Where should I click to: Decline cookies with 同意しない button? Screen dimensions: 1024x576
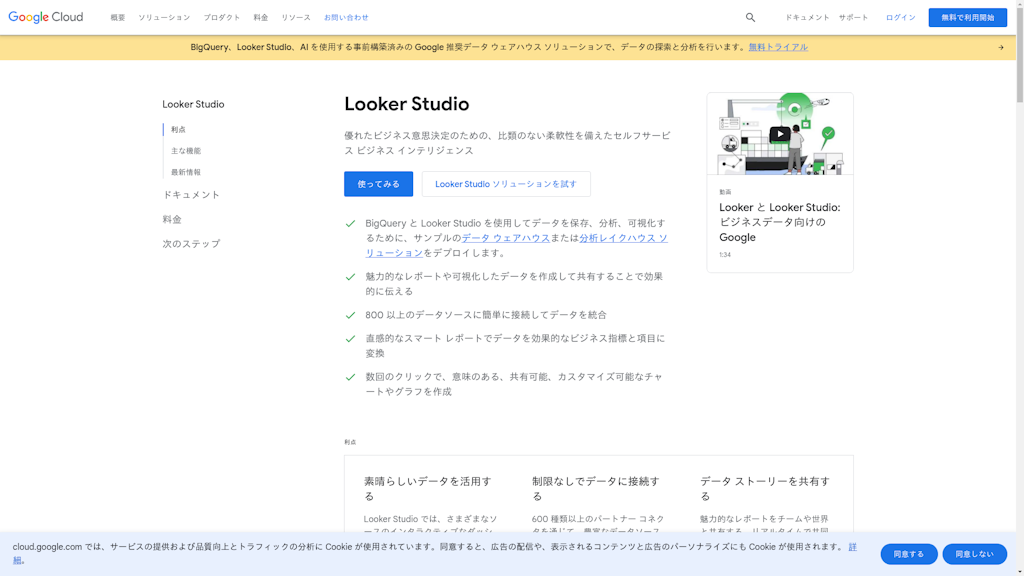pyautogui.click(x=974, y=554)
